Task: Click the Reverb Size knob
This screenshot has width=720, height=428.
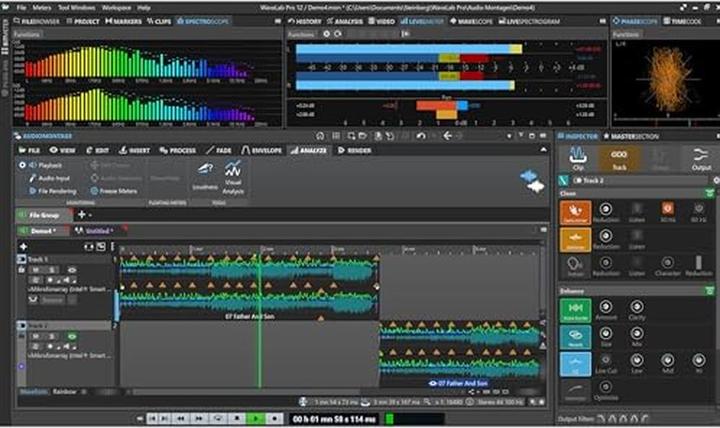Action: coord(606,333)
